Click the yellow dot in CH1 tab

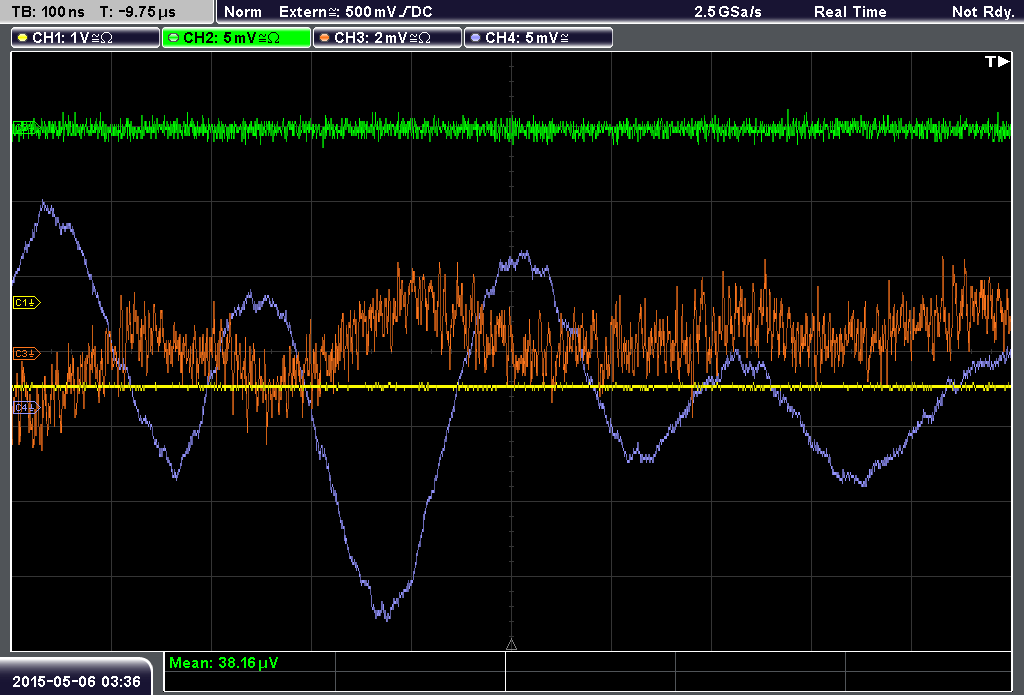[x=23, y=38]
